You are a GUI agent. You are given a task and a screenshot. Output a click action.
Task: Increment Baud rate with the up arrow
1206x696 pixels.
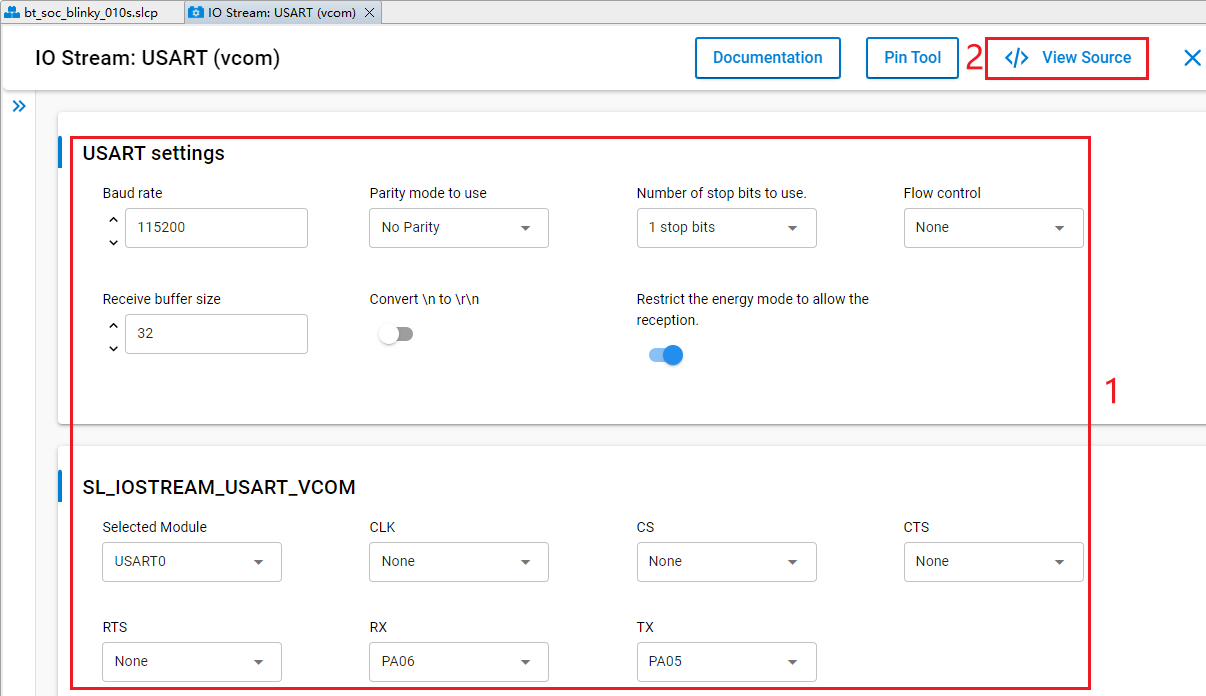113,218
